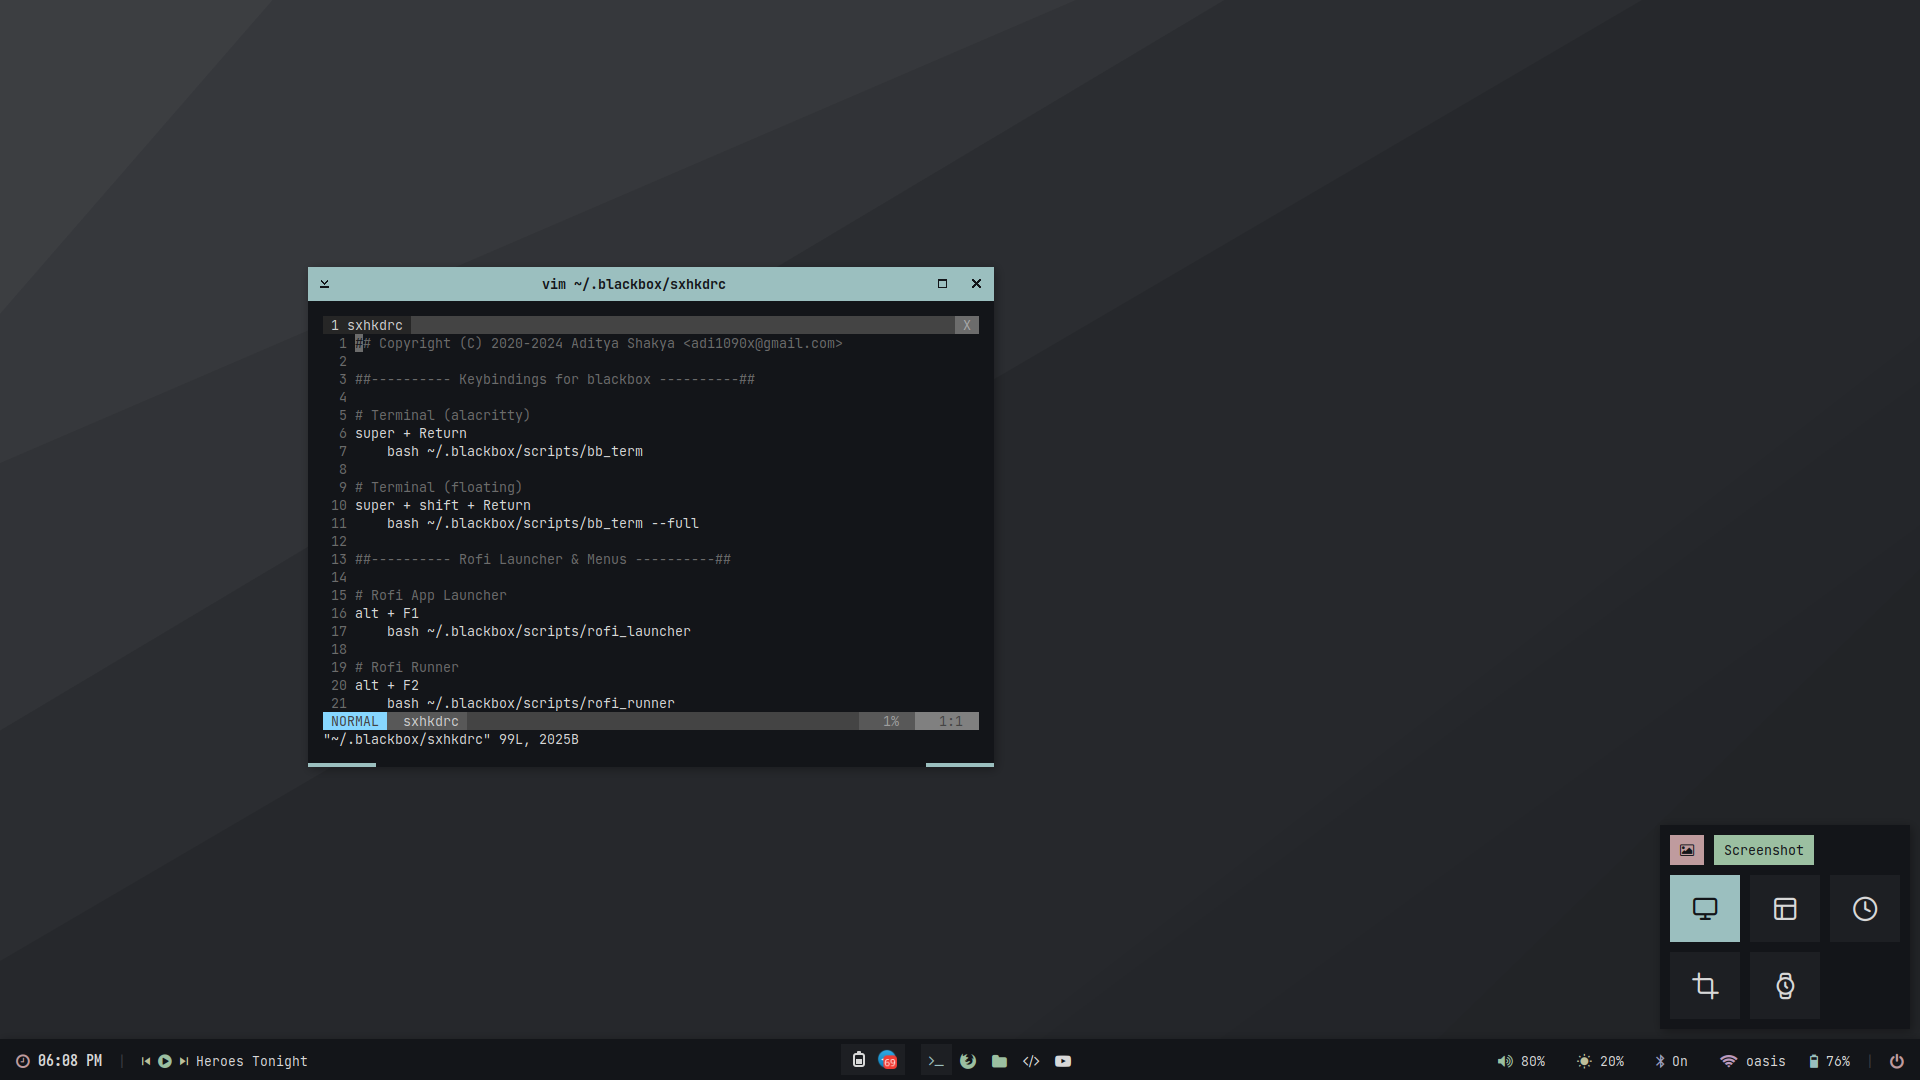Open Firefox from the panel
1920x1080 pixels.
(x=967, y=1061)
